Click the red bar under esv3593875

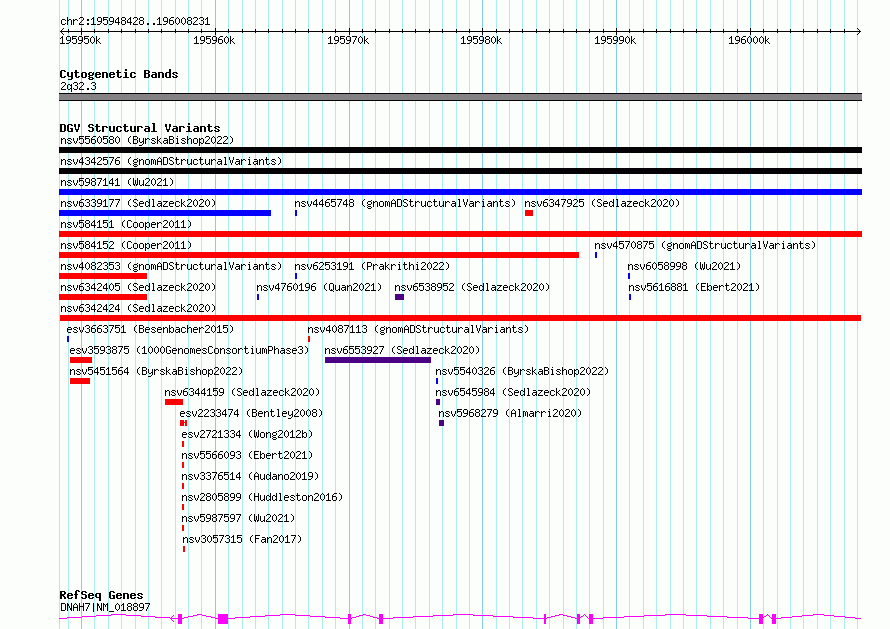(x=81, y=360)
